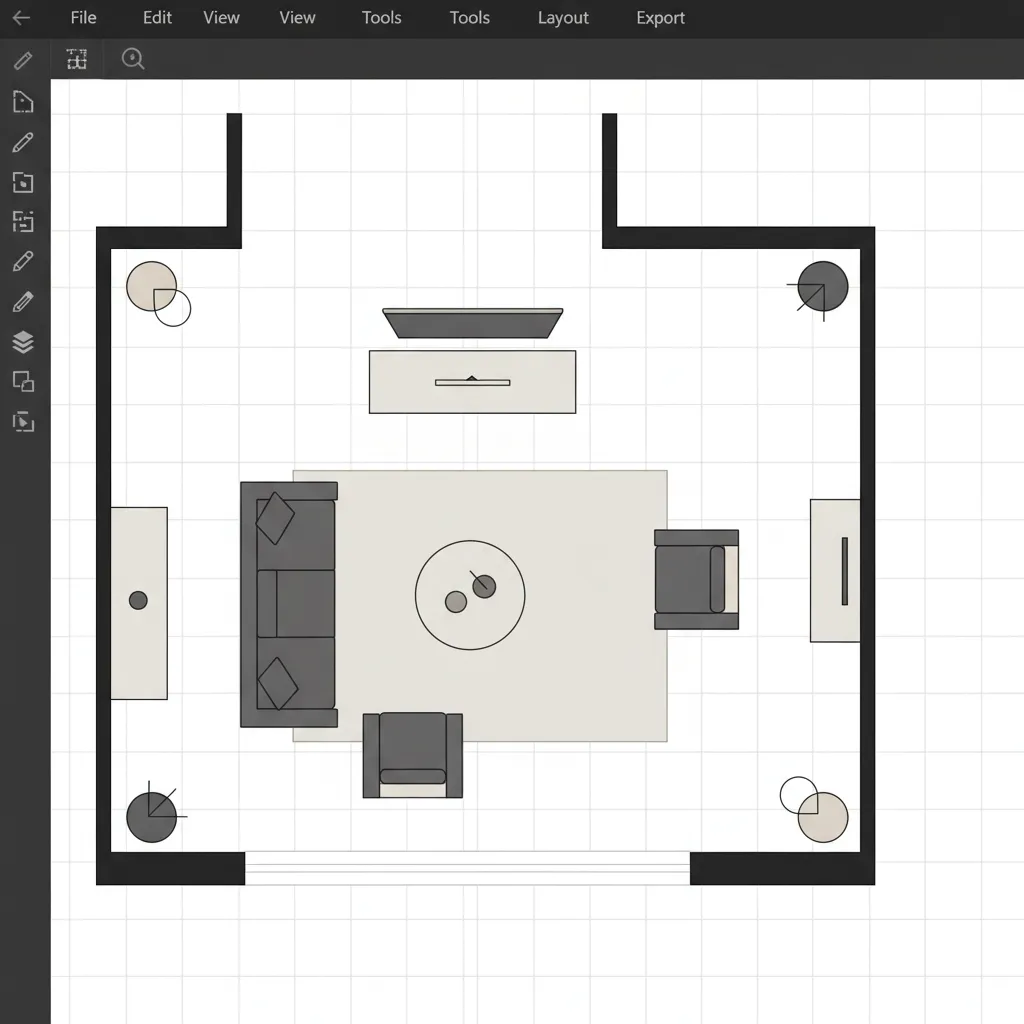Image resolution: width=1024 pixels, height=1024 pixels.
Task: Select the upper cushion on the sofa
Action: 275,519
